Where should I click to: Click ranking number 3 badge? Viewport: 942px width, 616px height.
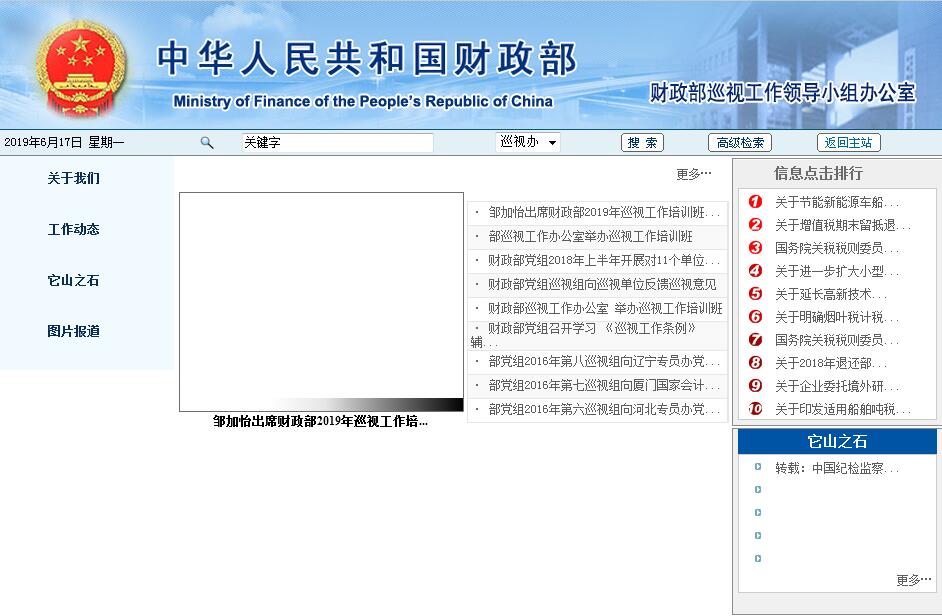[755, 248]
